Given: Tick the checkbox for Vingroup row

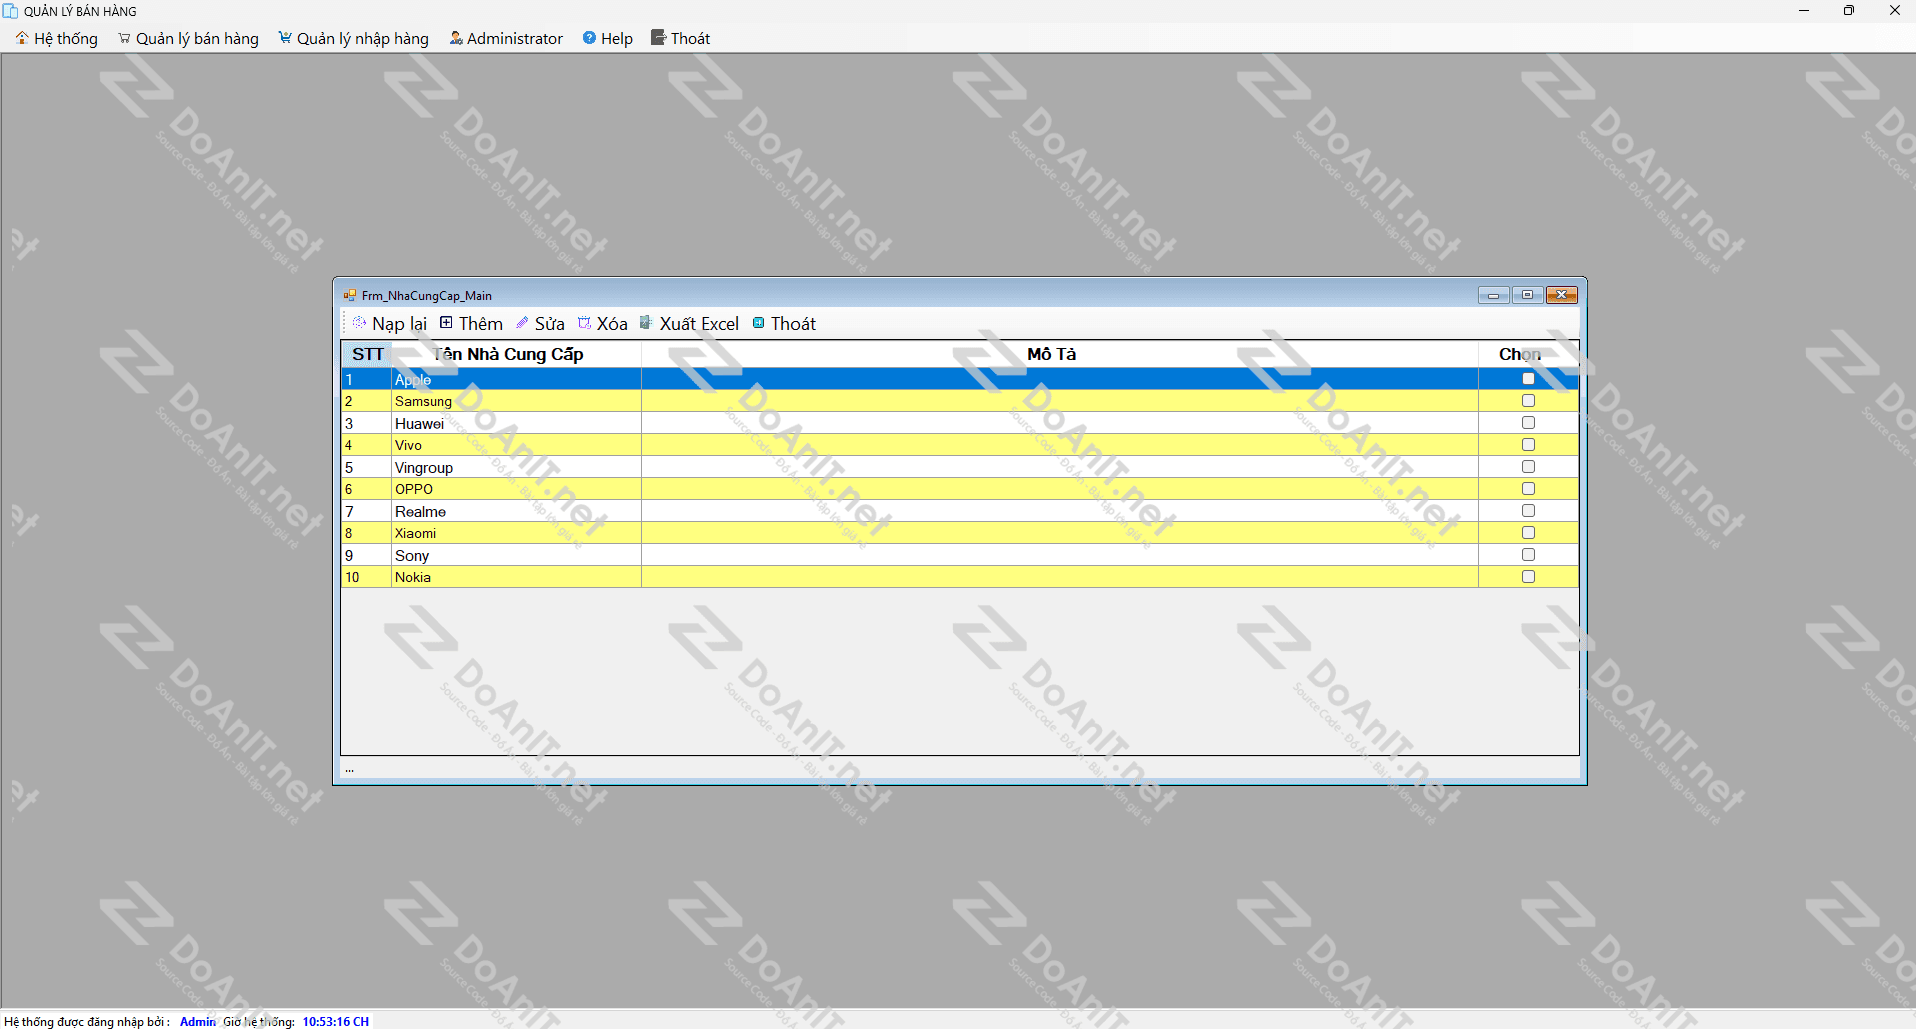Looking at the screenshot, I should coord(1528,467).
